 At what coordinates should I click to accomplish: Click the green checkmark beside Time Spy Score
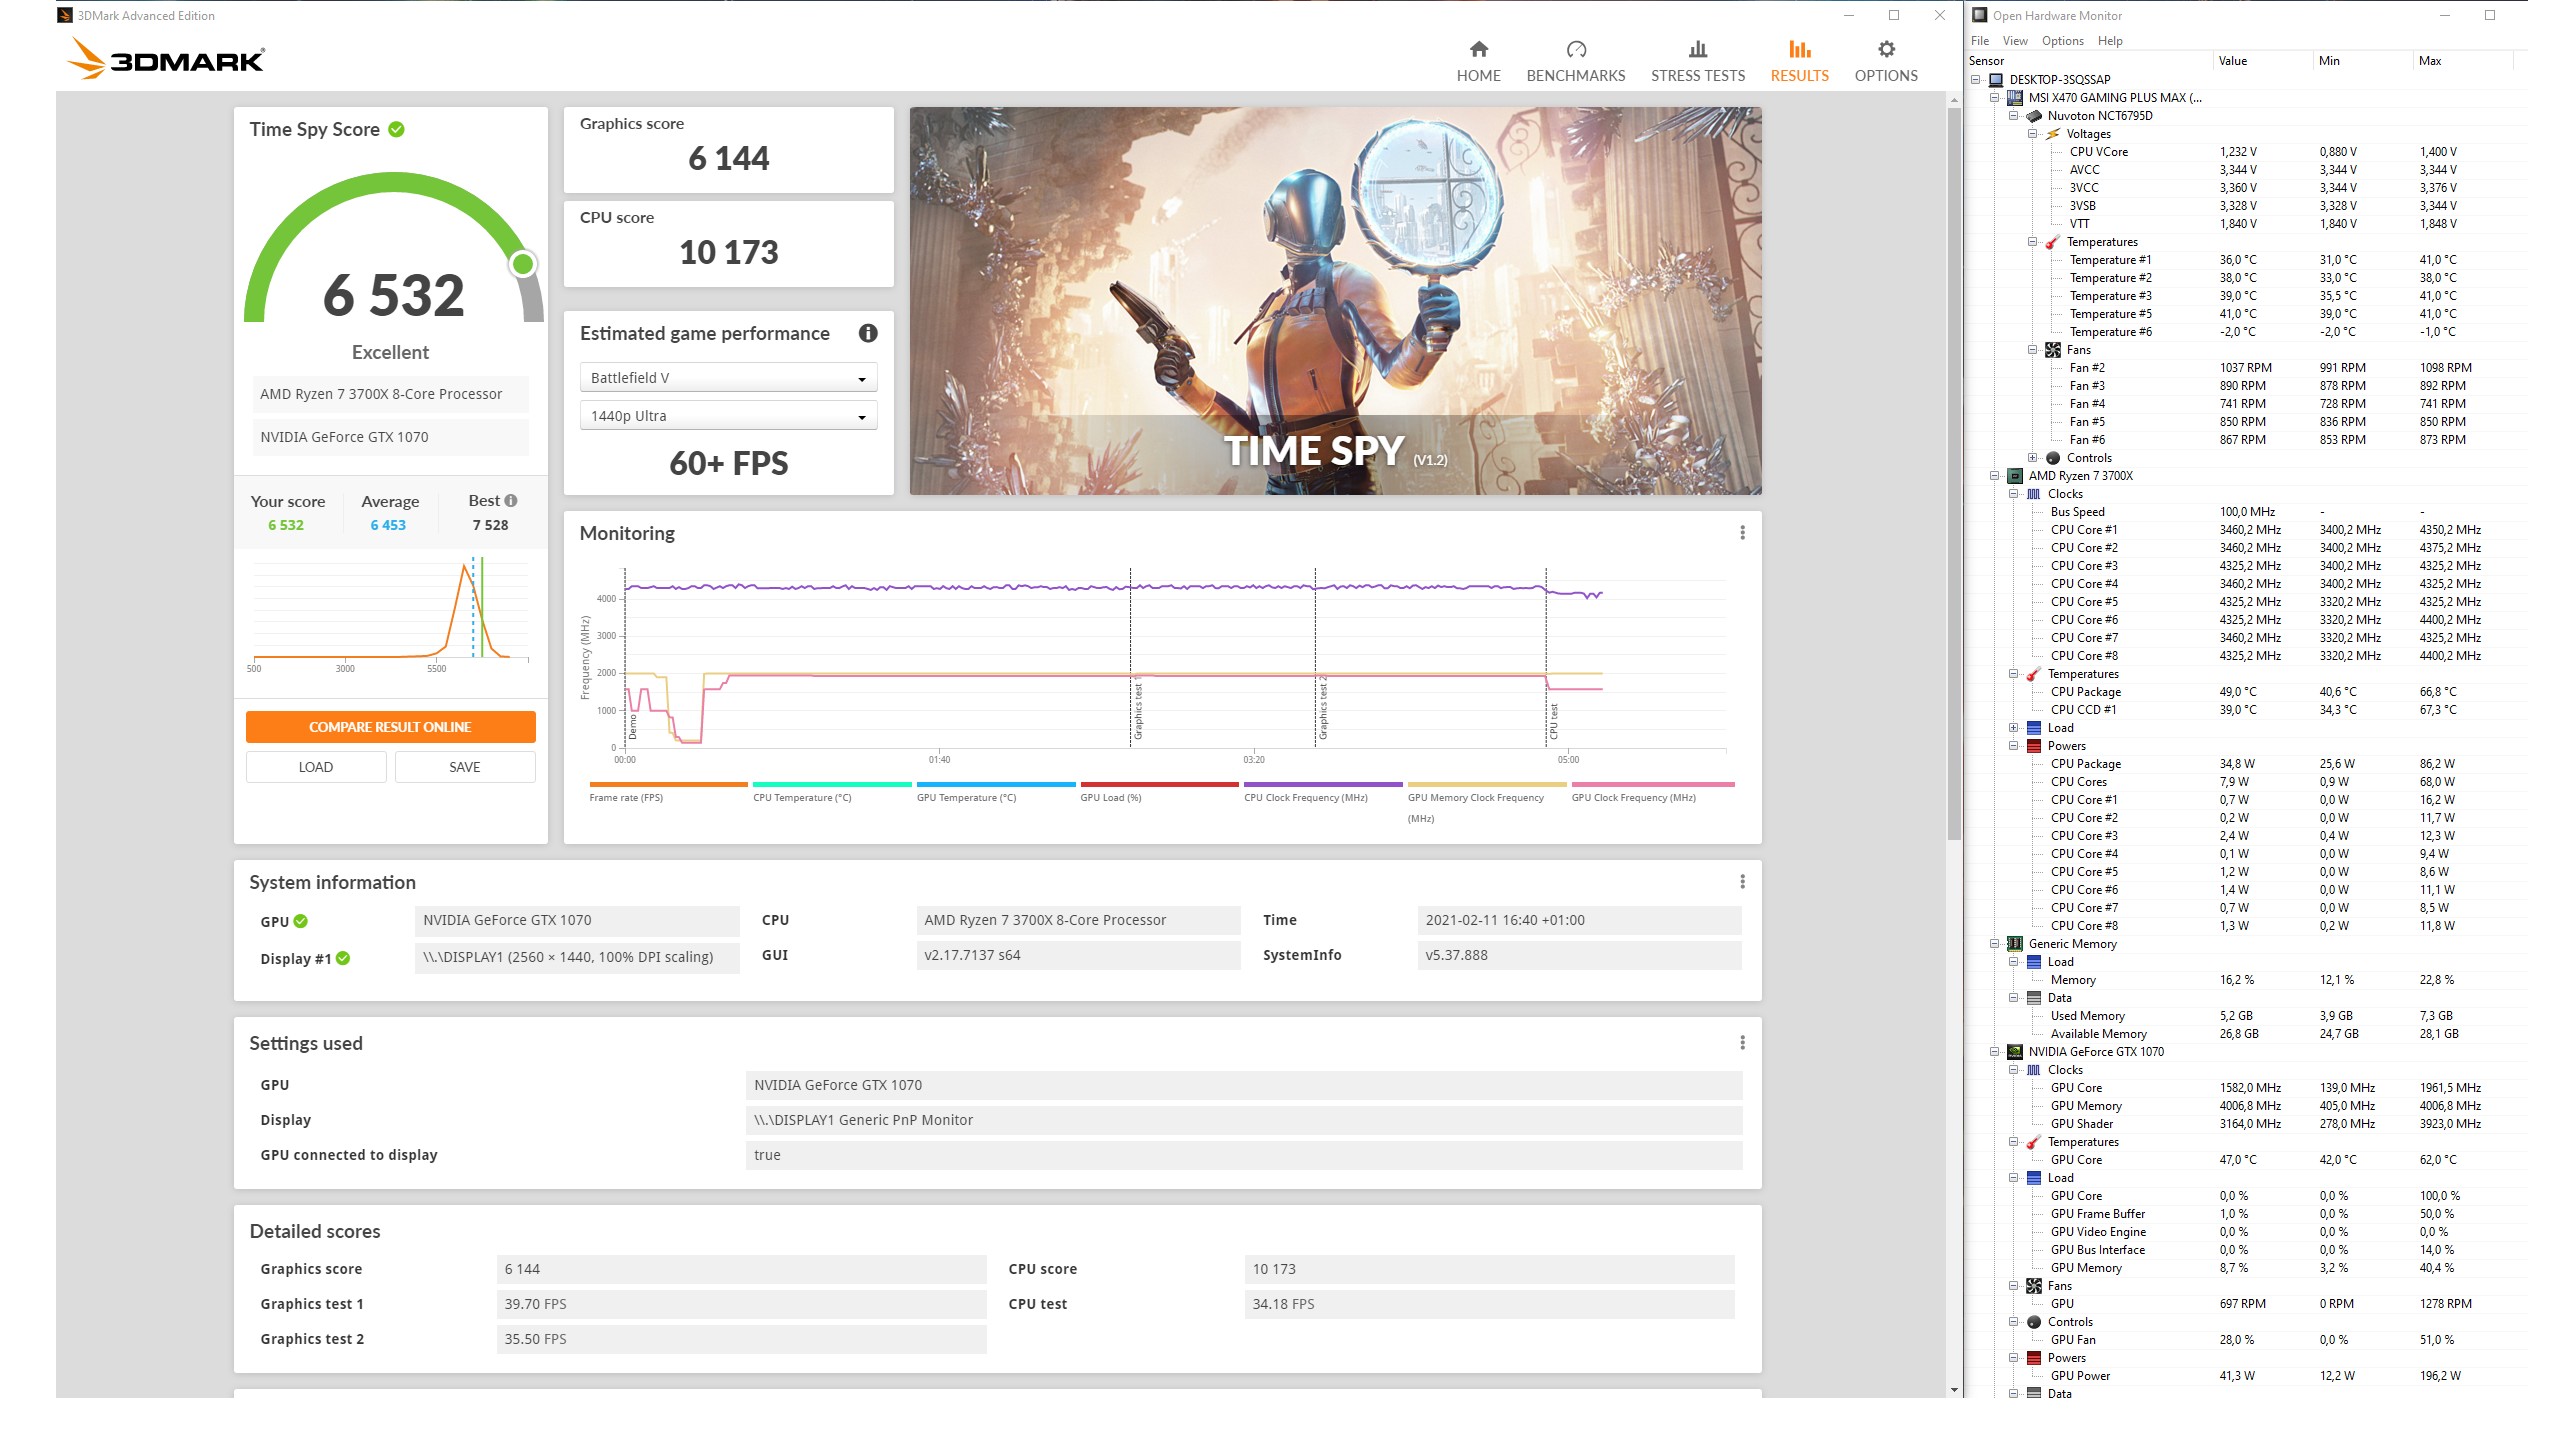pos(394,128)
